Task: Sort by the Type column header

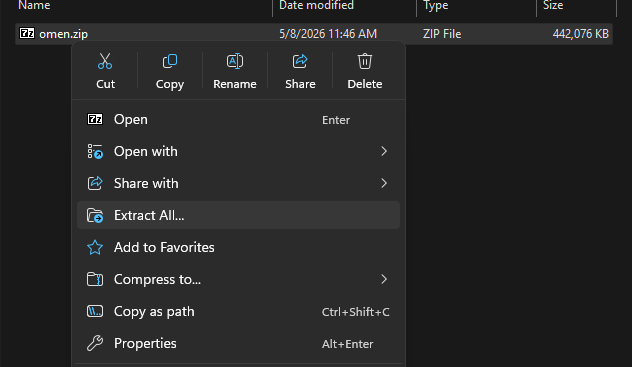Action: tap(435, 6)
